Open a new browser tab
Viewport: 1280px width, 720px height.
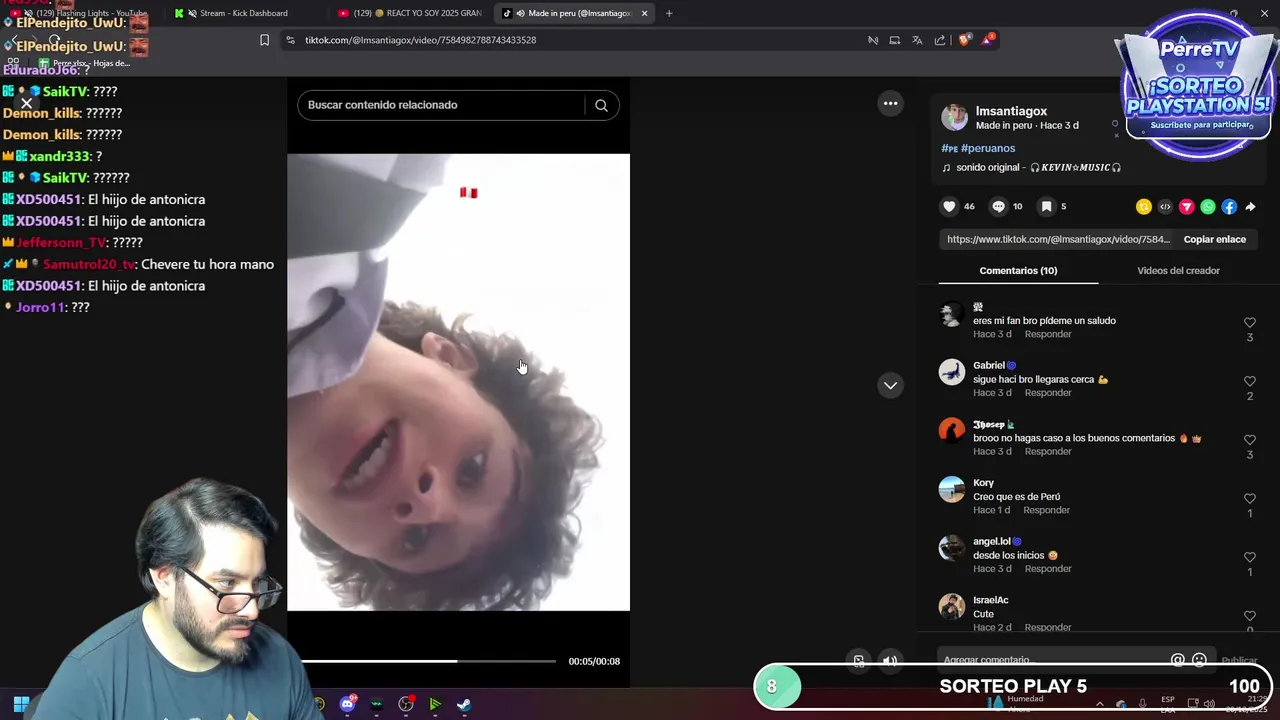pos(669,13)
